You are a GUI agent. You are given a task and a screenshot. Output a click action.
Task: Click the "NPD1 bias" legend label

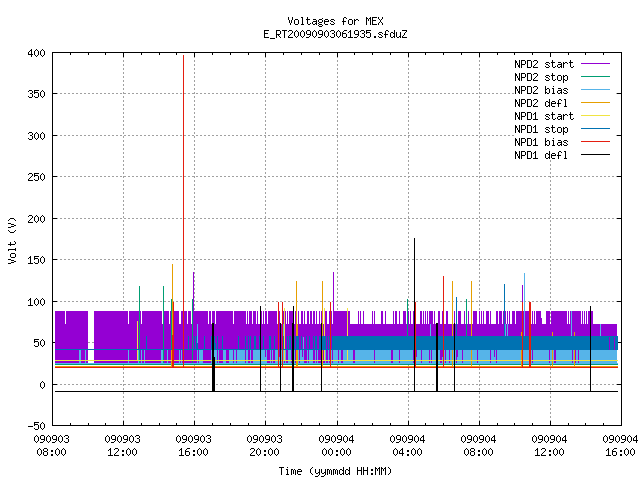point(541,142)
